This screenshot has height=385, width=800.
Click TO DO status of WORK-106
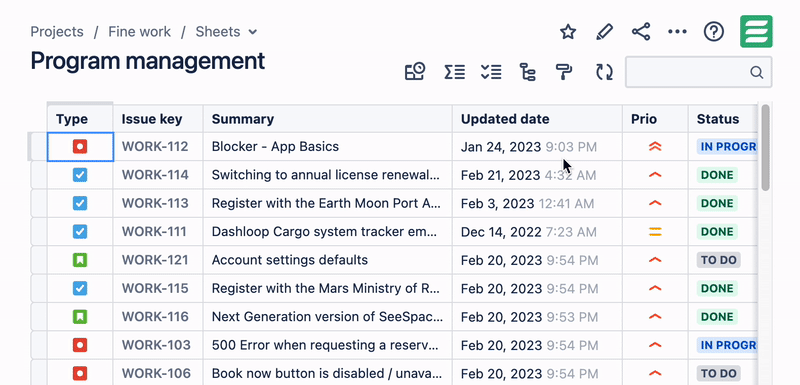click(718, 373)
